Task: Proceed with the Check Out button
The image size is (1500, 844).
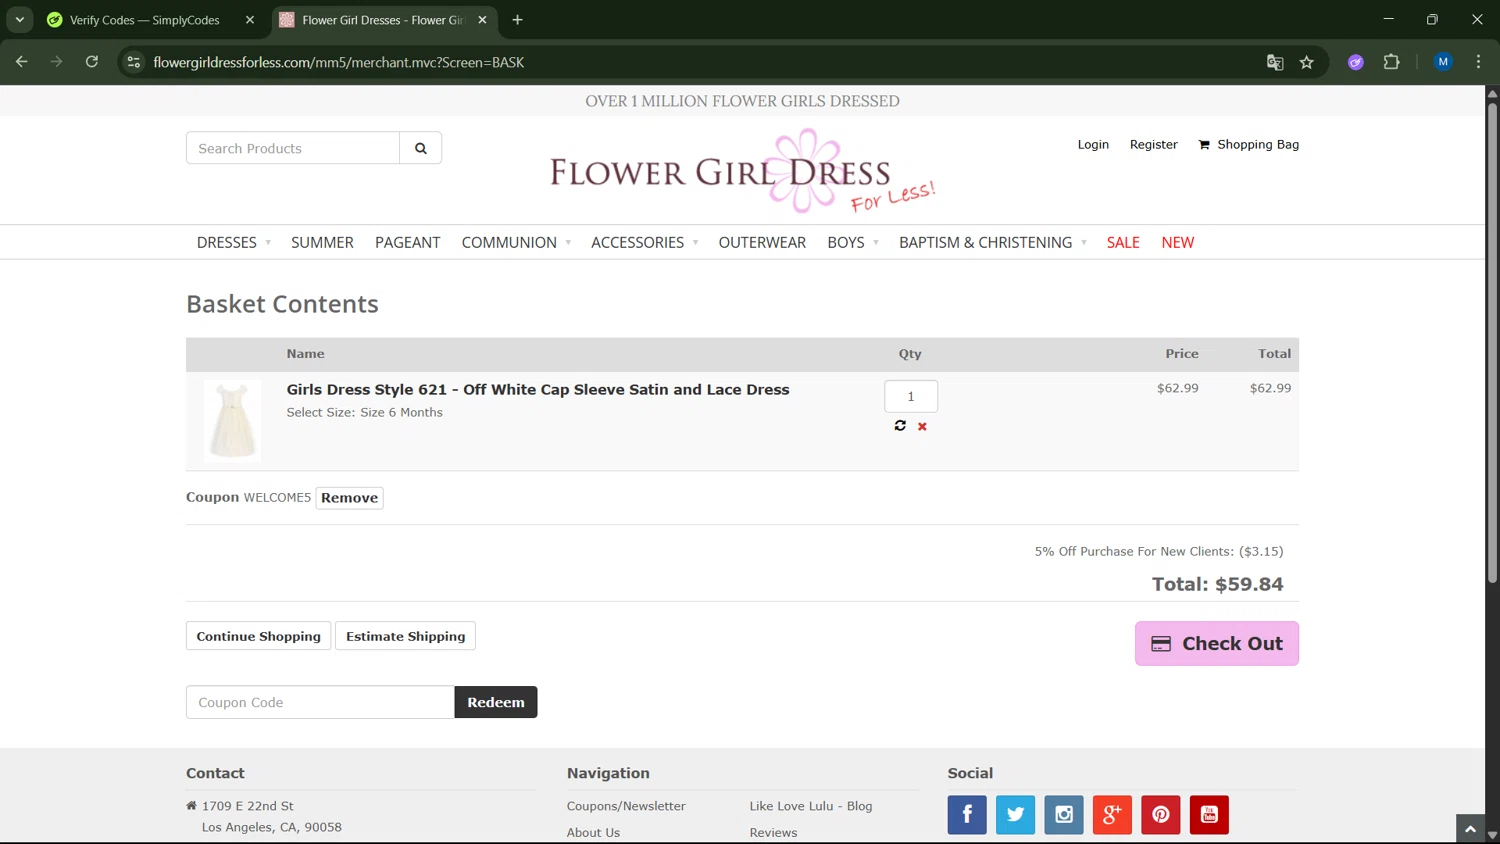Action: (x=1216, y=644)
